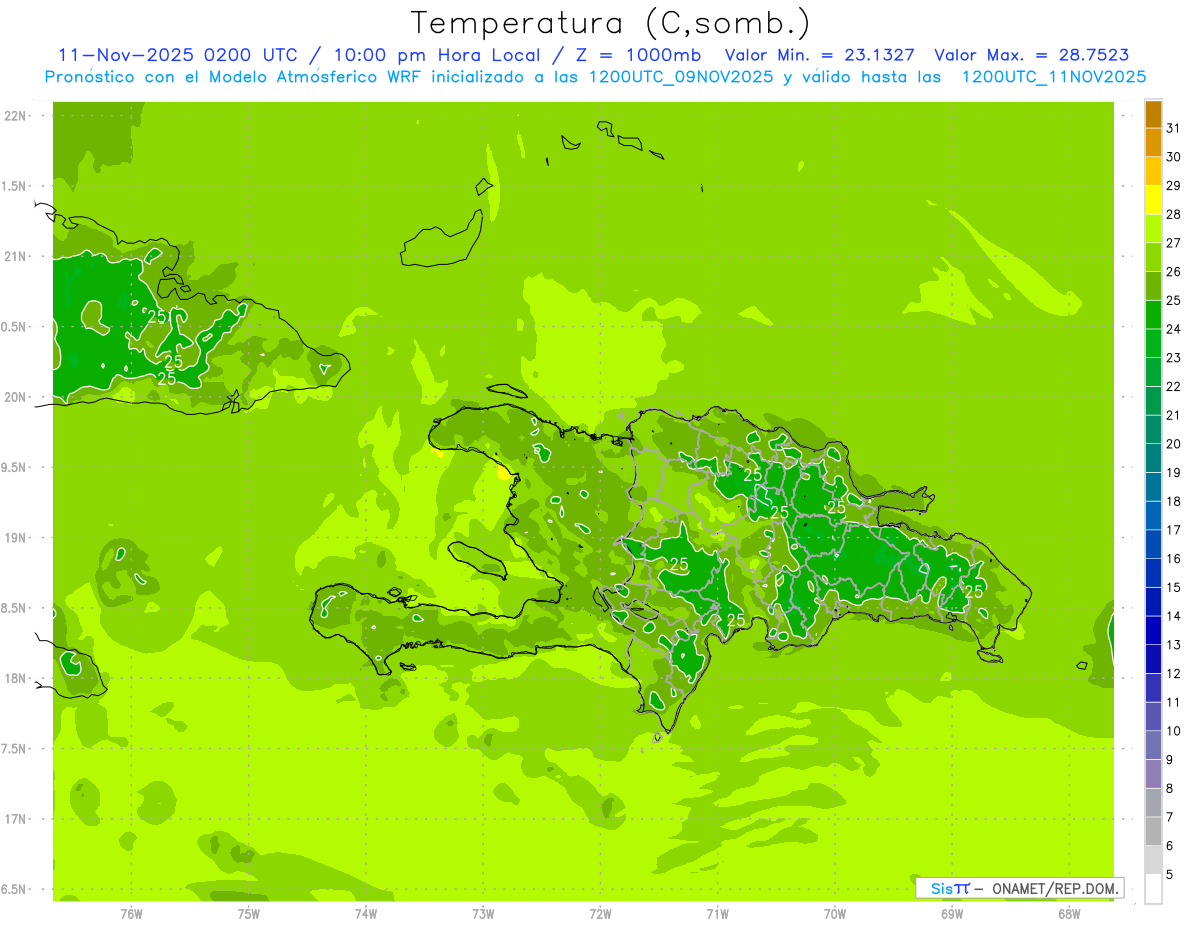1200x927 pixels.
Task: Click the '28' label on the color scale
Action: click(x=1174, y=214)
